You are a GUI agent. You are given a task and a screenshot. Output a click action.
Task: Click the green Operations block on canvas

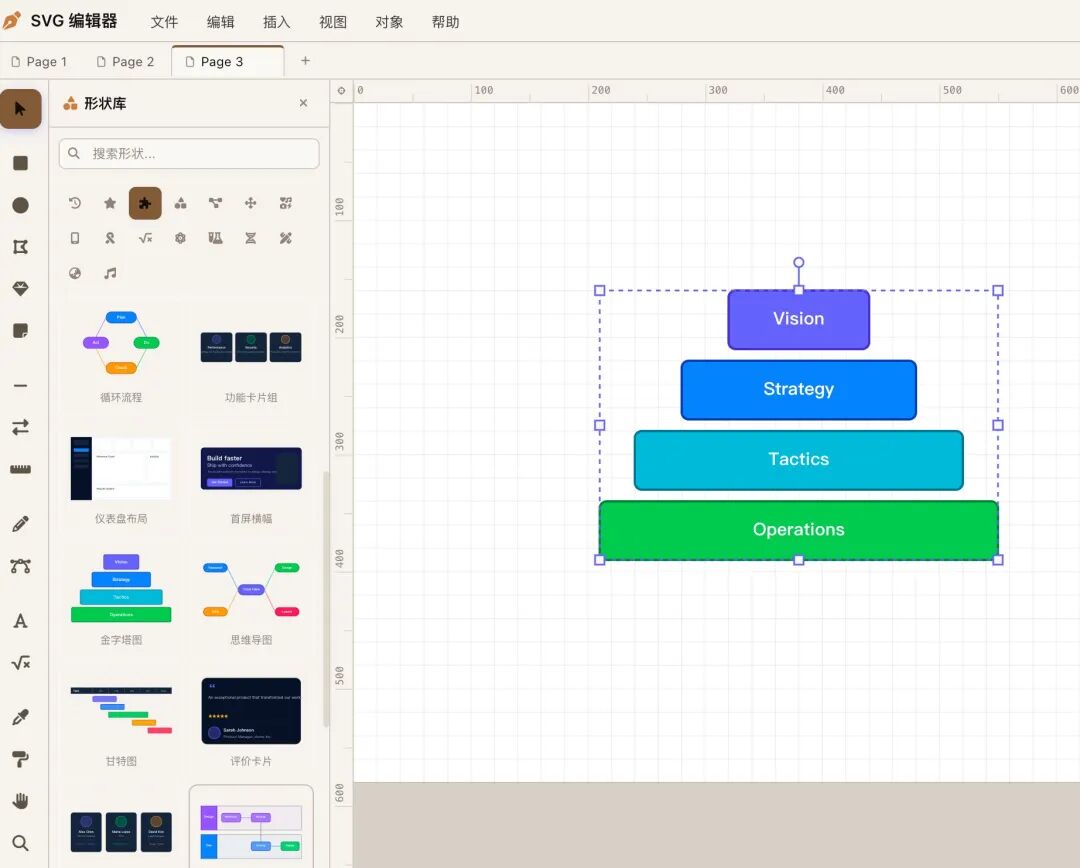coord(798,530)
